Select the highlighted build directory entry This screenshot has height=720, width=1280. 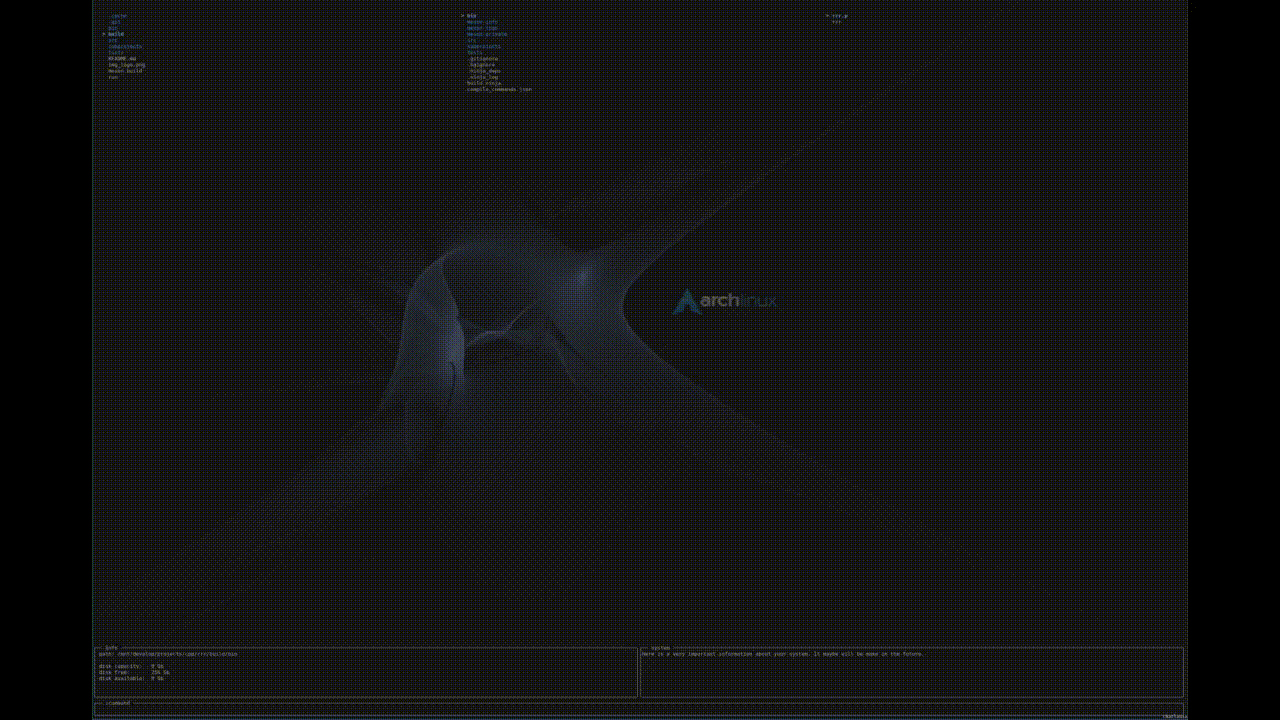tap(116, 34)
